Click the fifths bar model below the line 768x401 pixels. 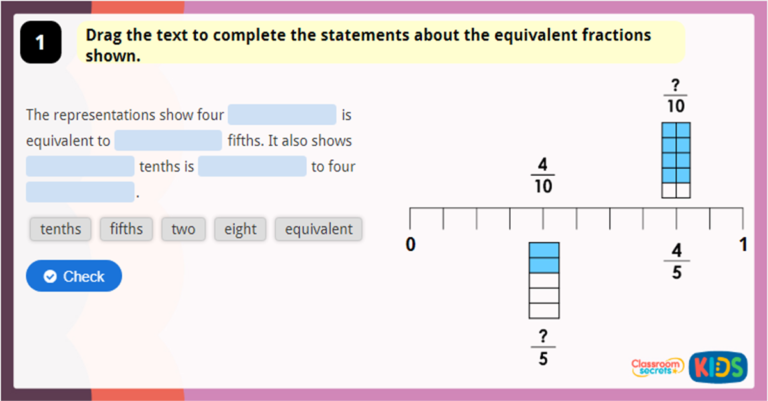[x=543, y=279]
